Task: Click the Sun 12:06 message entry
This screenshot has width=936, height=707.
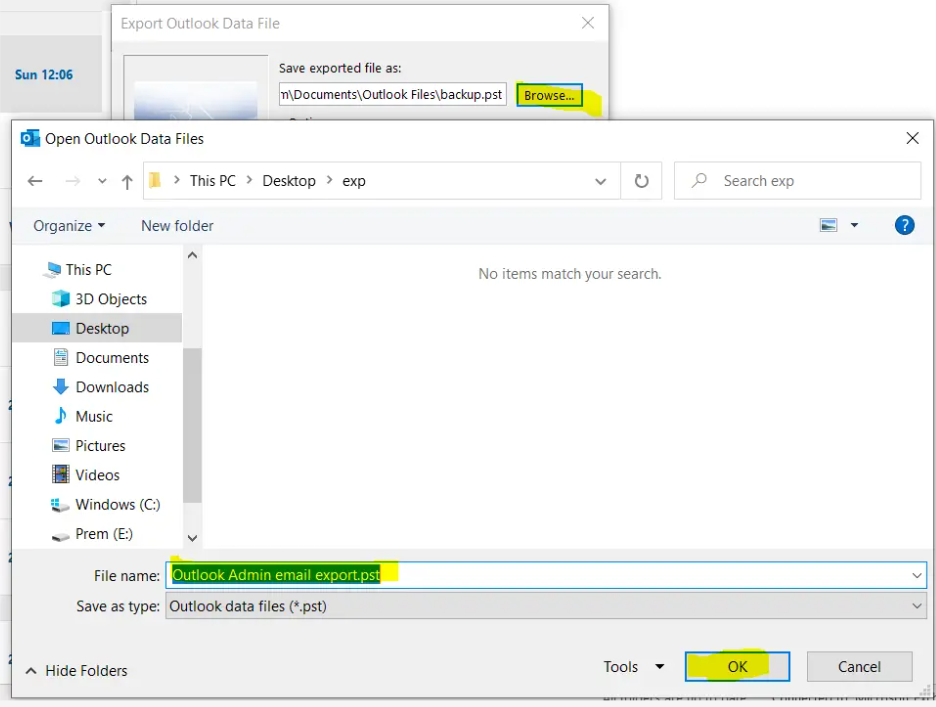Action: tap(51, 74)
